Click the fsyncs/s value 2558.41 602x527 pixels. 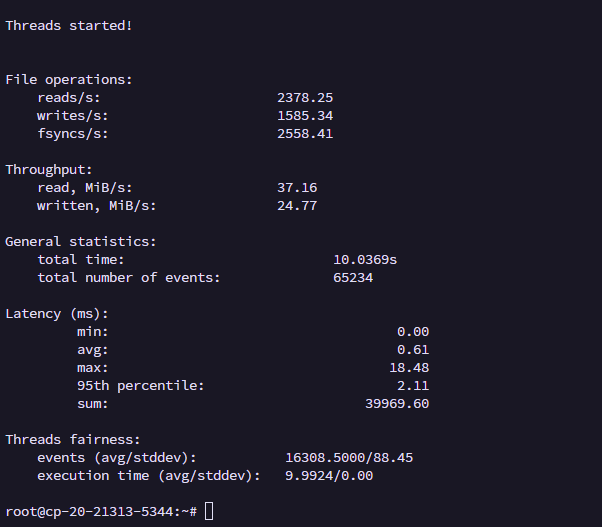coord(305,134)
